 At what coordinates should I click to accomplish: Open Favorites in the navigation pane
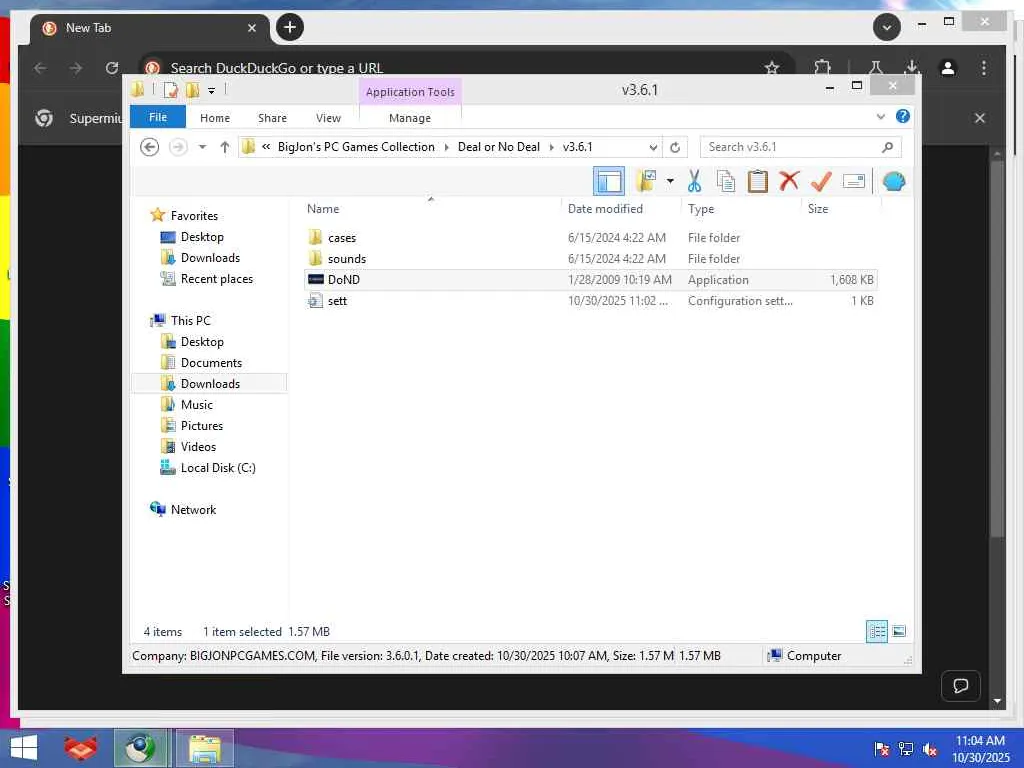point(194,216)
